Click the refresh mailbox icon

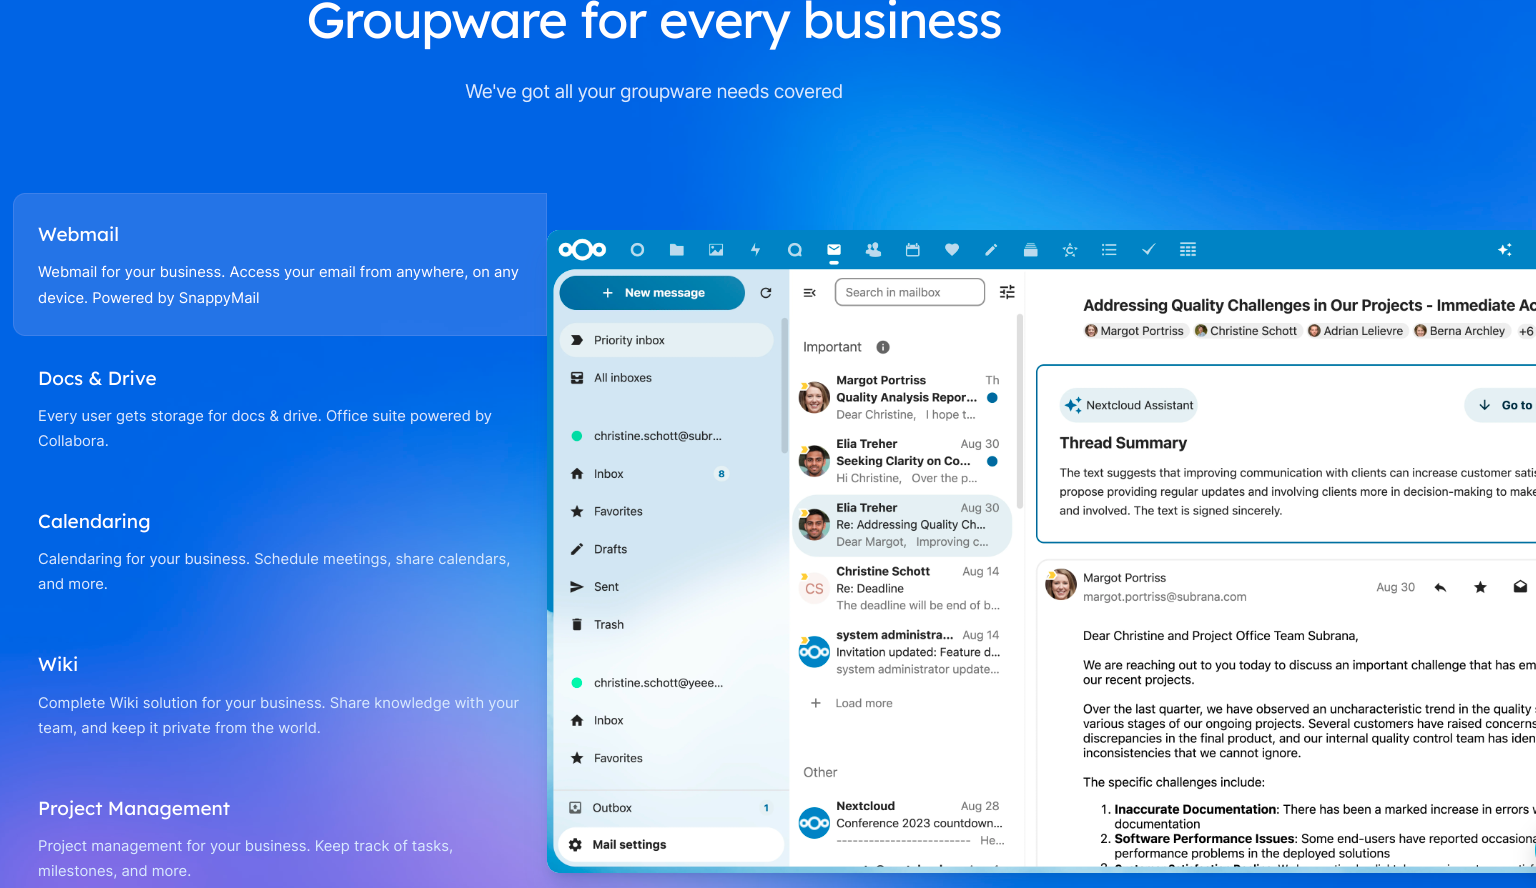coord(766,293)
